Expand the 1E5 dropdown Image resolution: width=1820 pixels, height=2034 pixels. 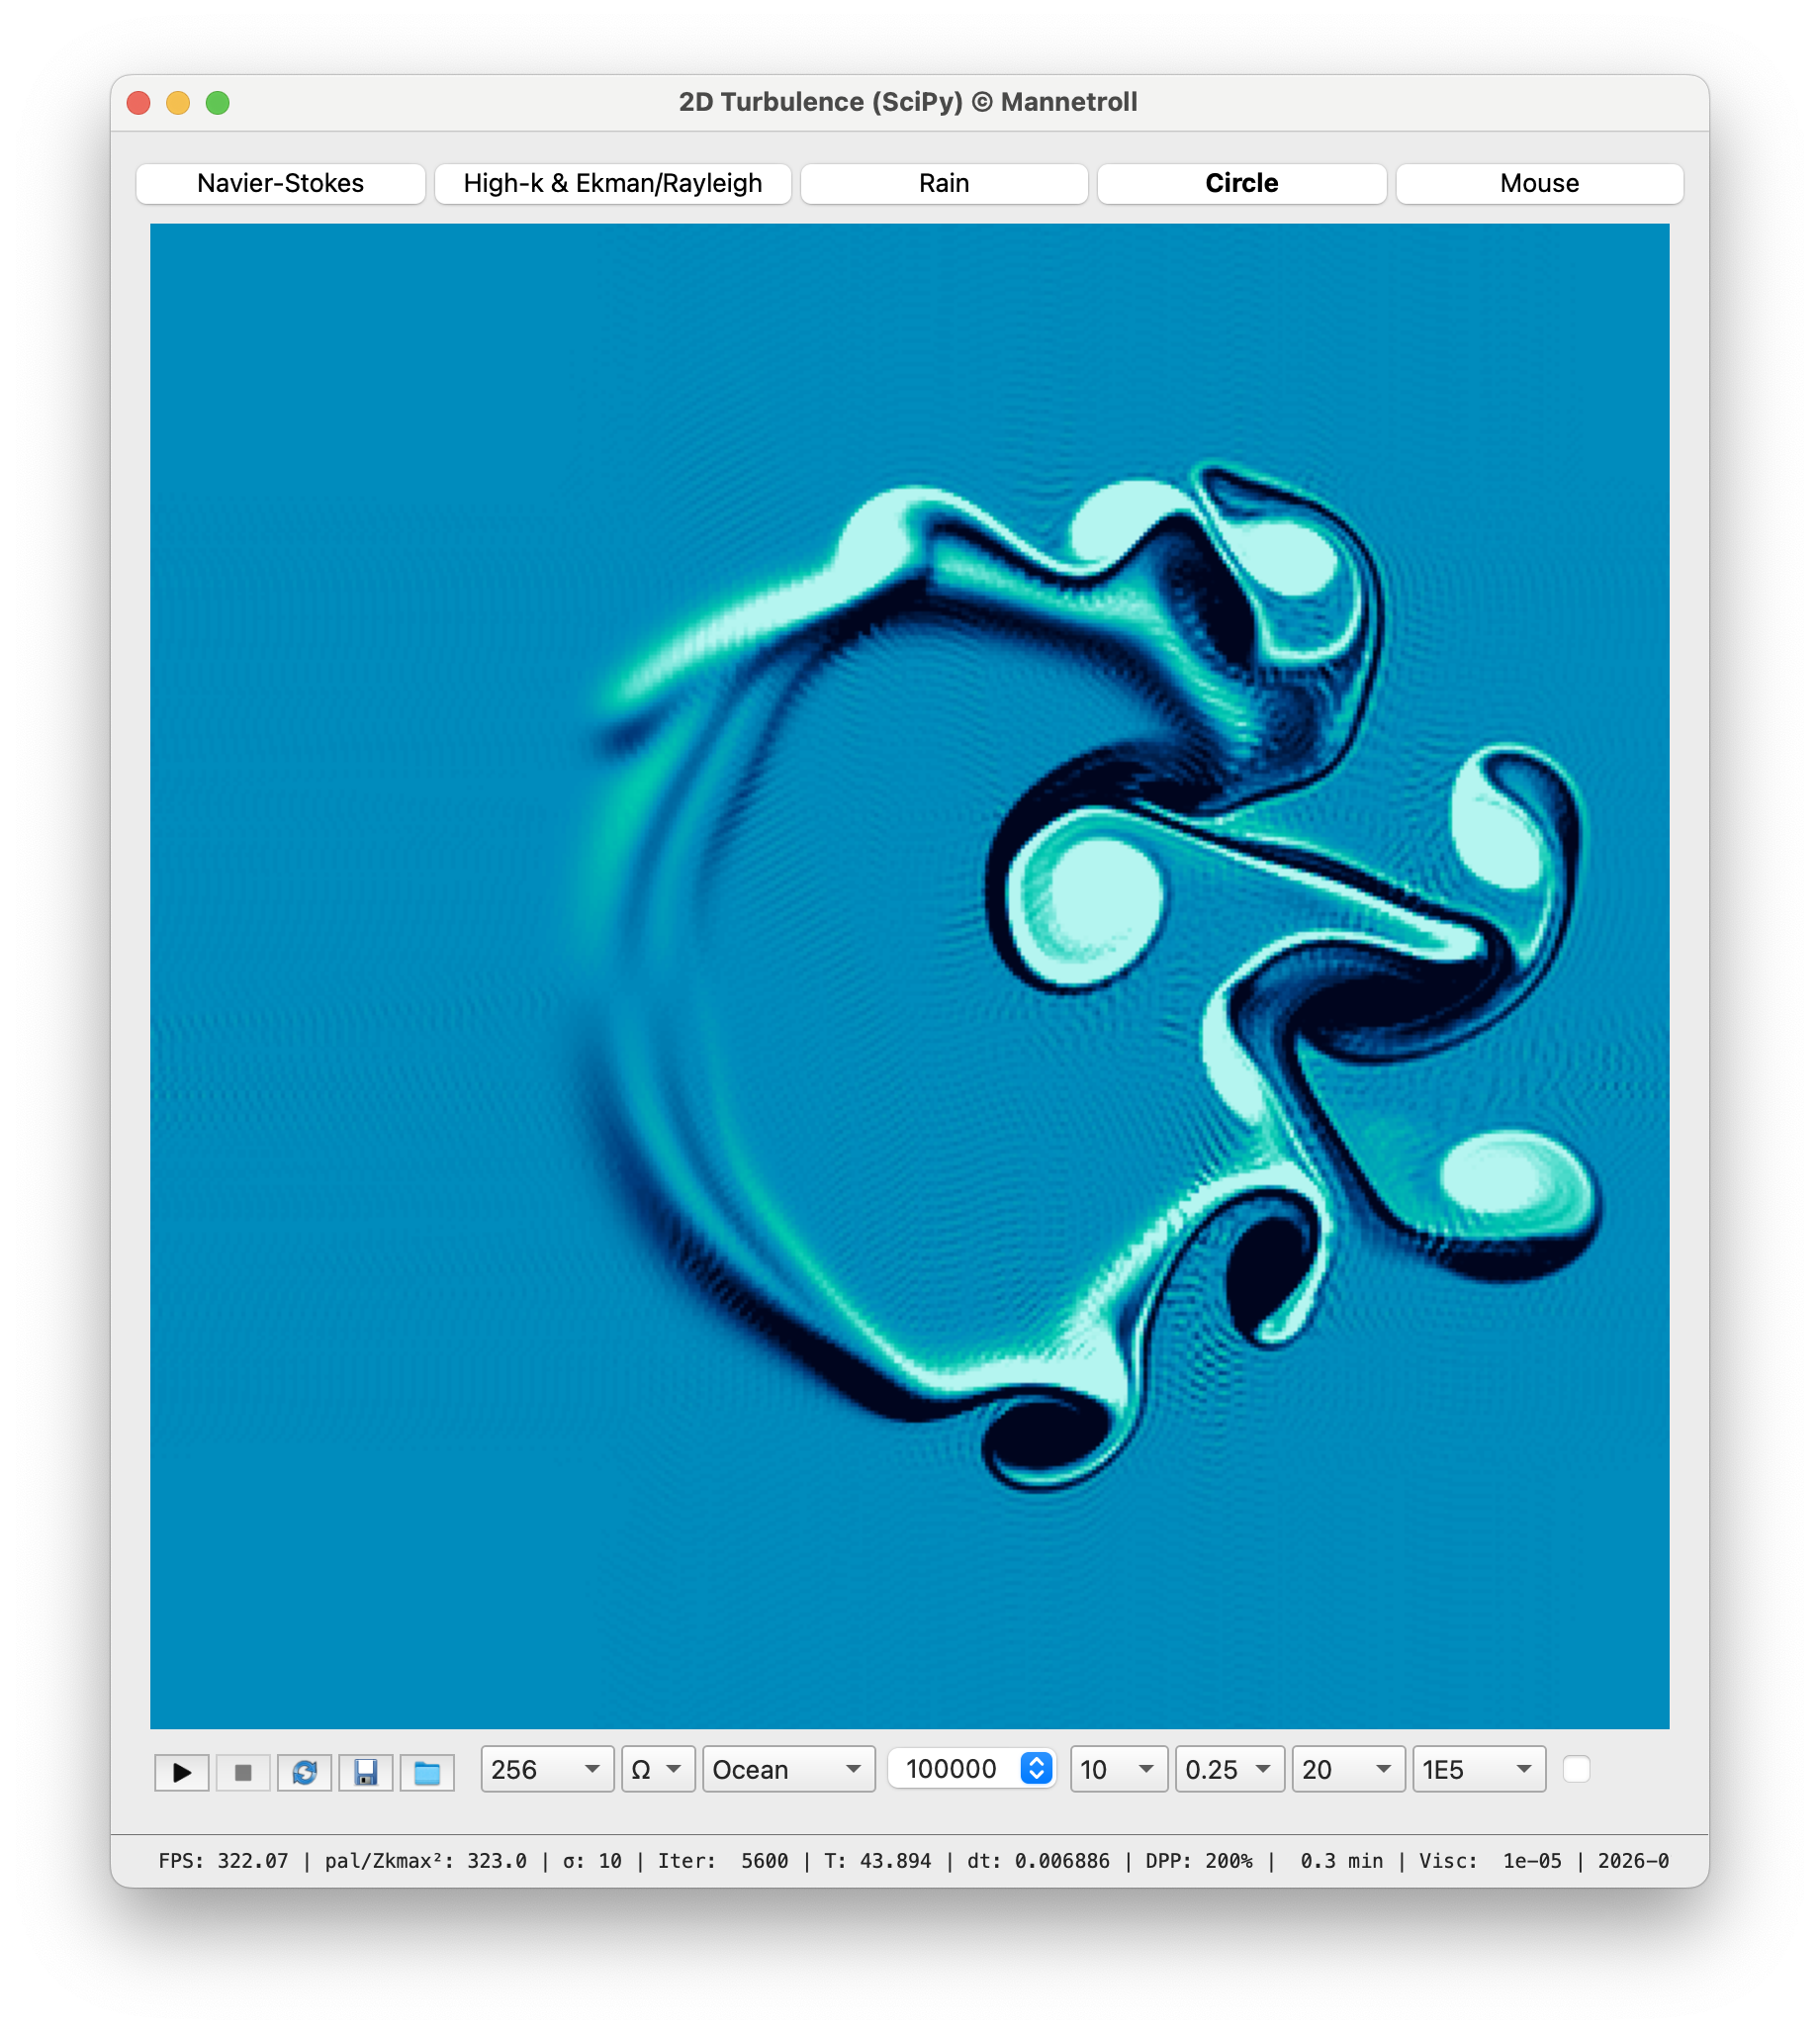tap(1479, 1770)
